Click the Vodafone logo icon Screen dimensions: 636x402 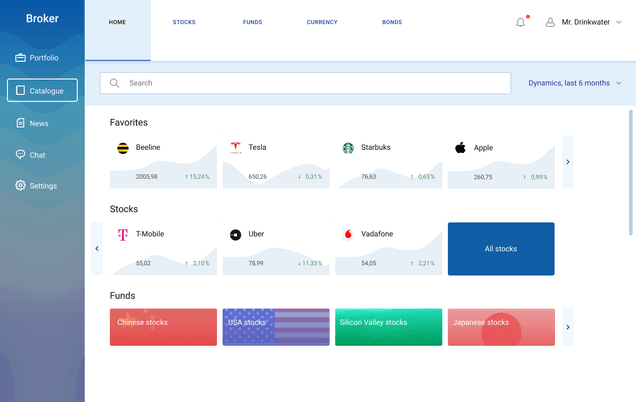coord(348,234)
